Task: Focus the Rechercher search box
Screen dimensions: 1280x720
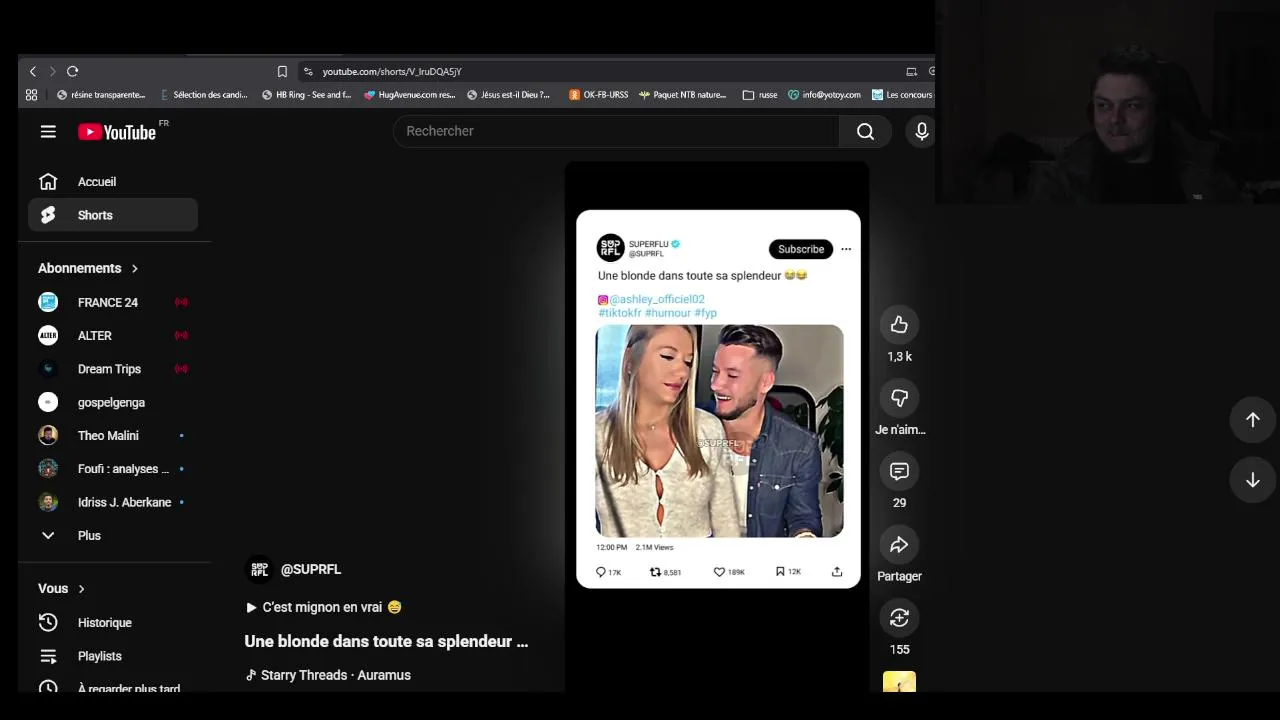Action: (616, 131)
